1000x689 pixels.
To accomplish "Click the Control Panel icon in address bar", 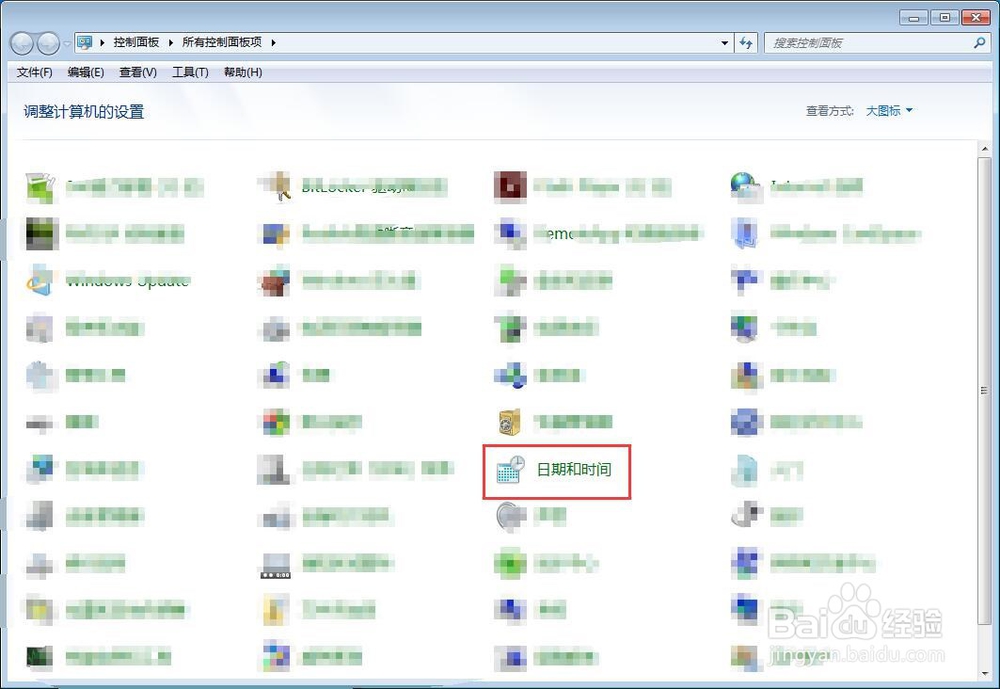I will [x=84, y=43].
